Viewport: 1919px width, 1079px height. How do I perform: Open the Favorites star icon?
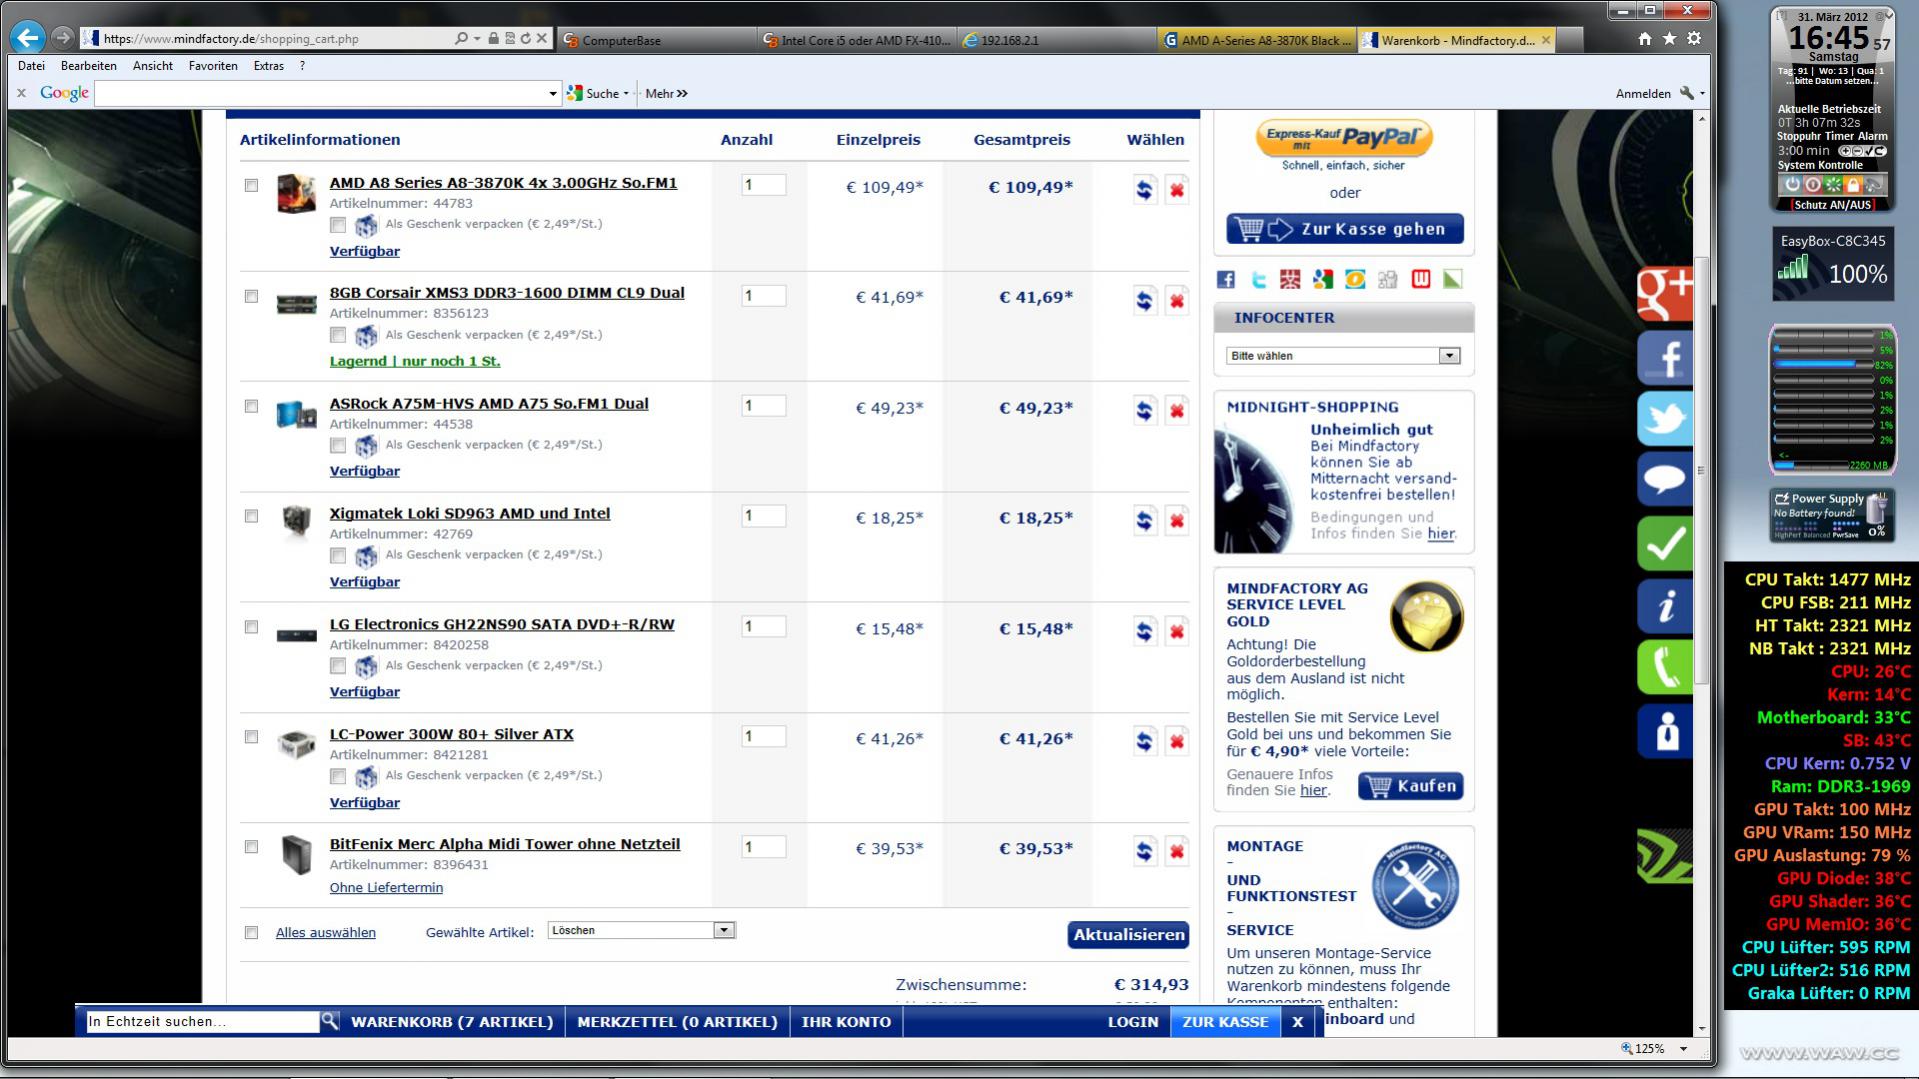point(1669,38)
